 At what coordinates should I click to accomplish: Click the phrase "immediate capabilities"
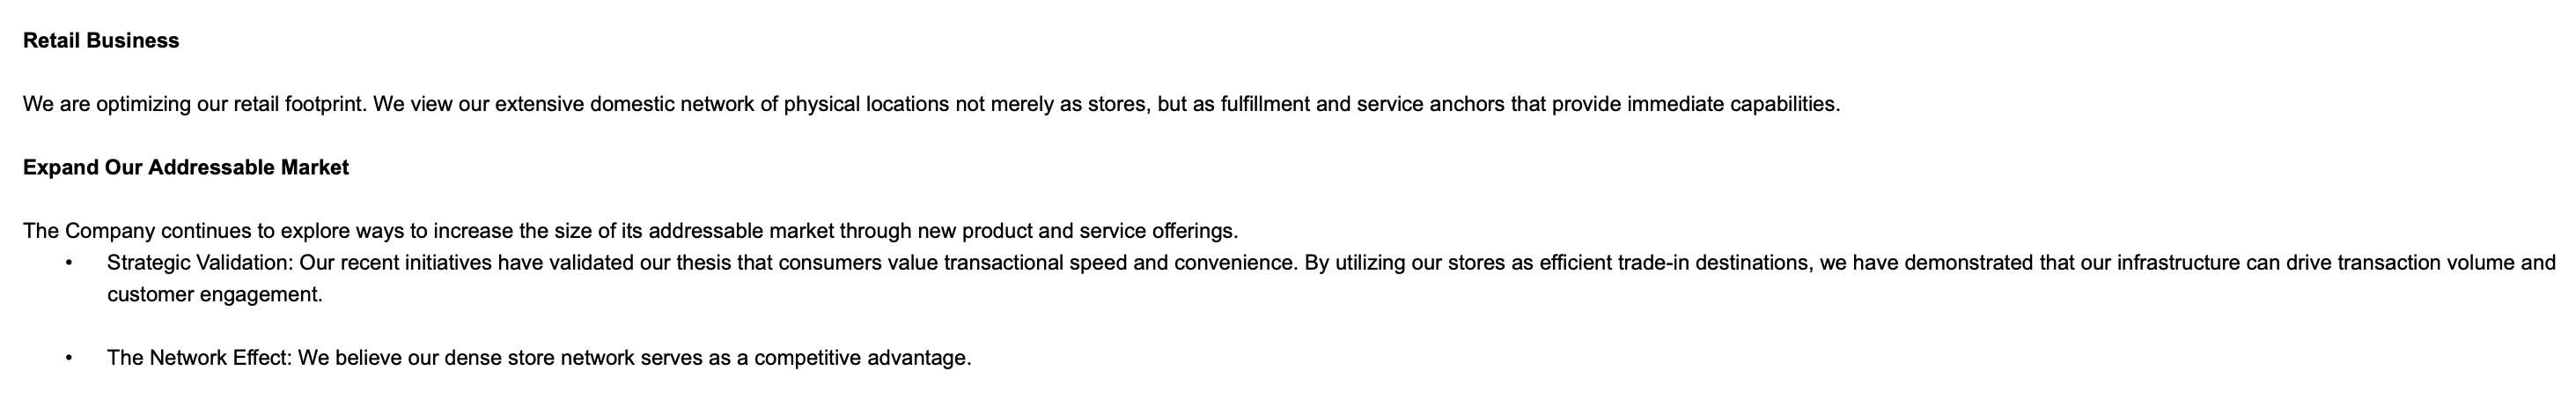[1732, 104]
